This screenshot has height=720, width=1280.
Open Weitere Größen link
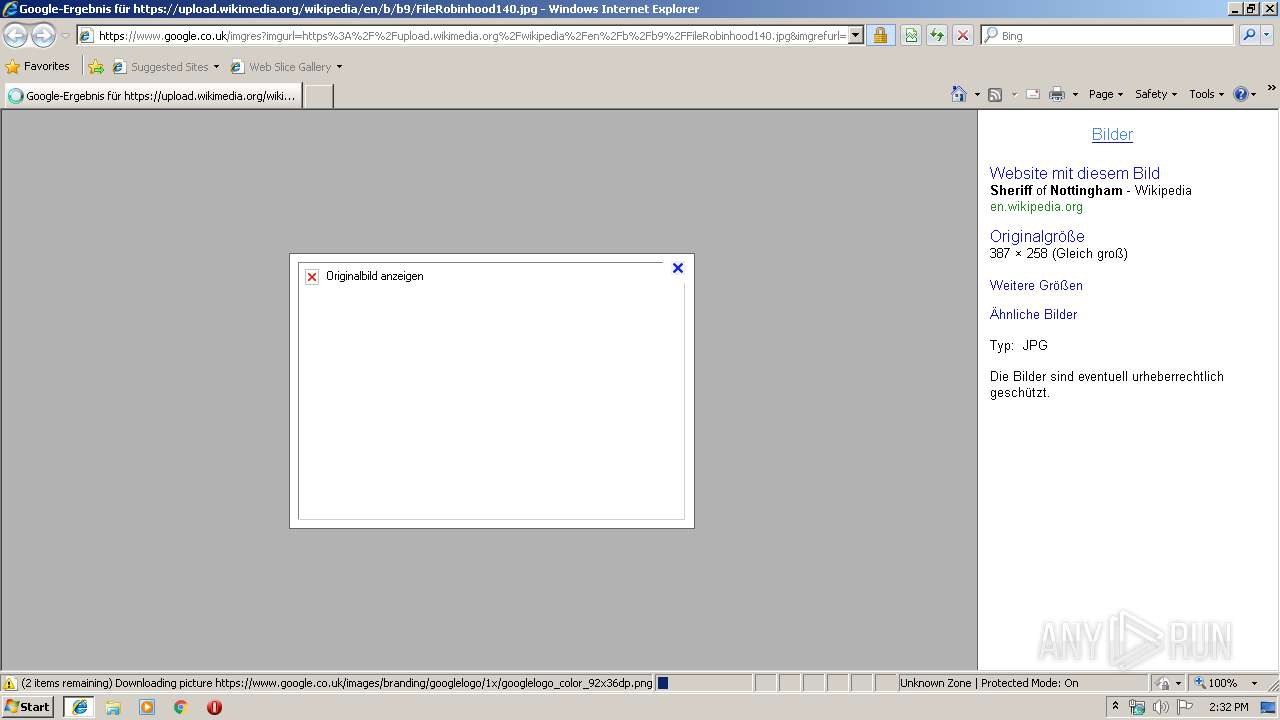(x=1036, y=285)
